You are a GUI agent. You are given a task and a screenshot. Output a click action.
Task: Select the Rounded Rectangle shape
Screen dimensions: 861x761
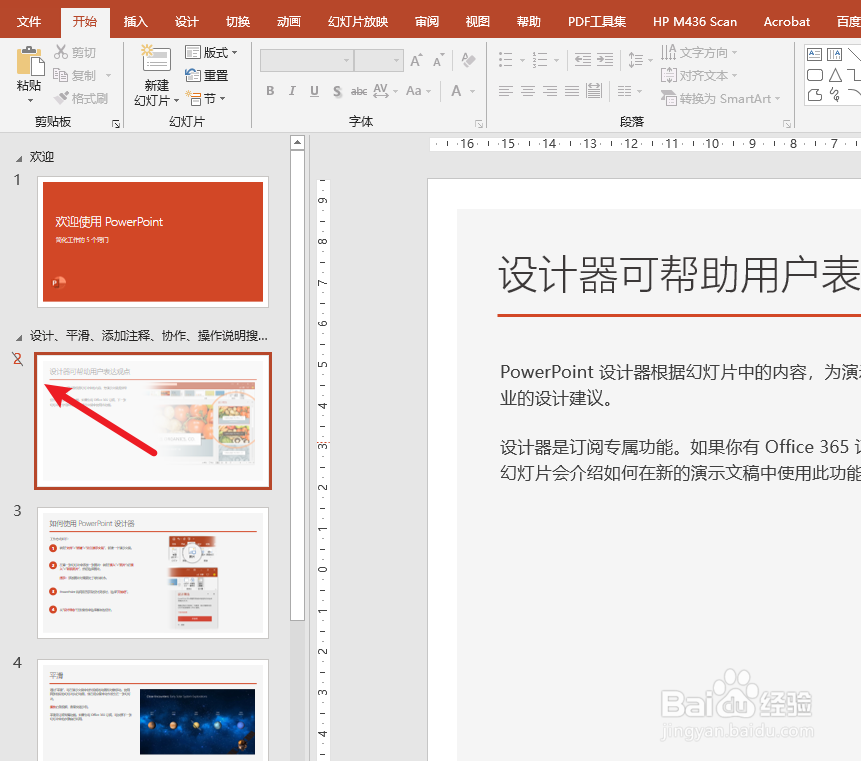814,75
